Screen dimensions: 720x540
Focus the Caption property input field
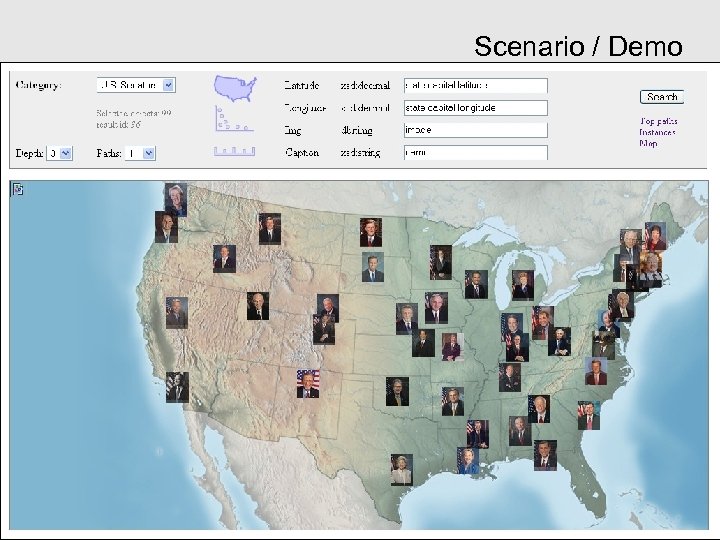click(476, 152)
